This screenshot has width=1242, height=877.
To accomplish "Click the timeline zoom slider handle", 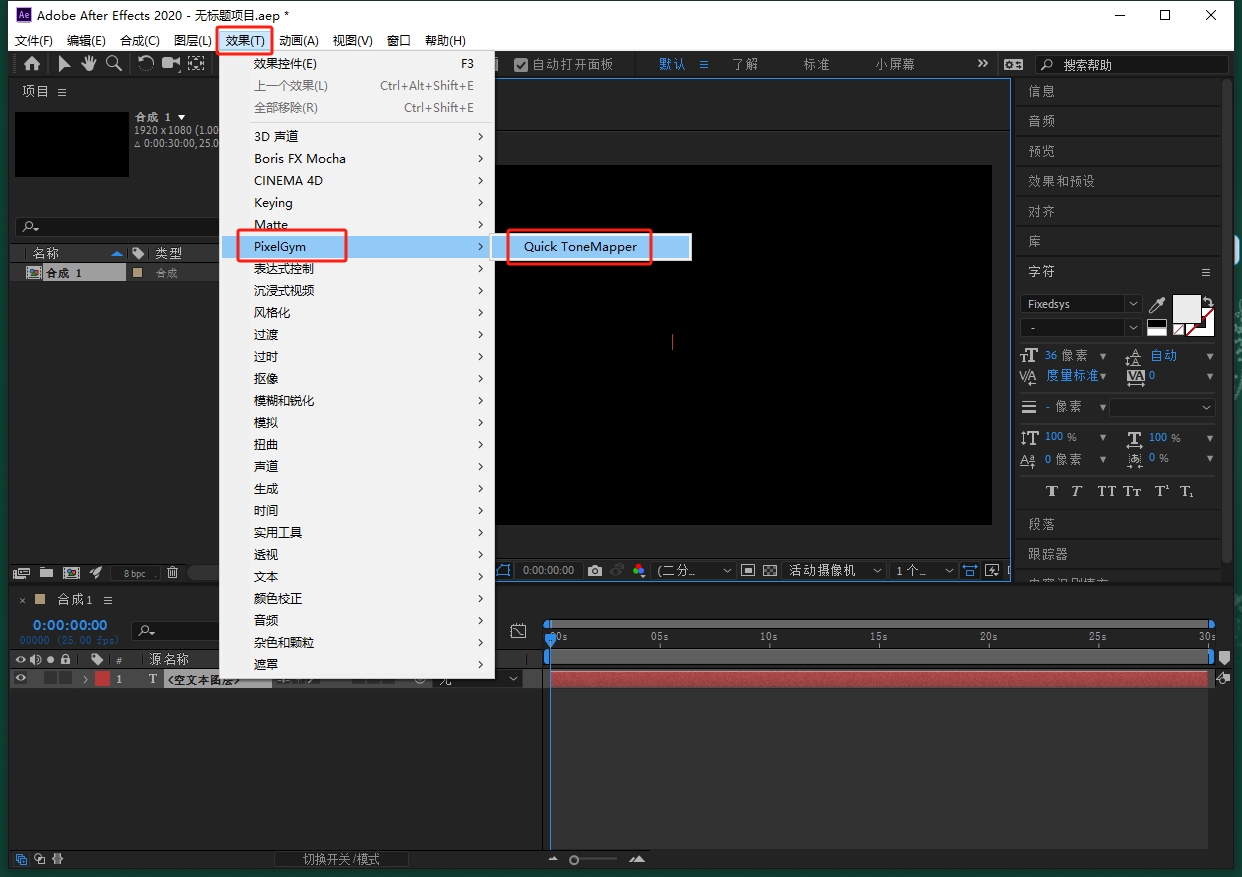I will tap(574, 859).
